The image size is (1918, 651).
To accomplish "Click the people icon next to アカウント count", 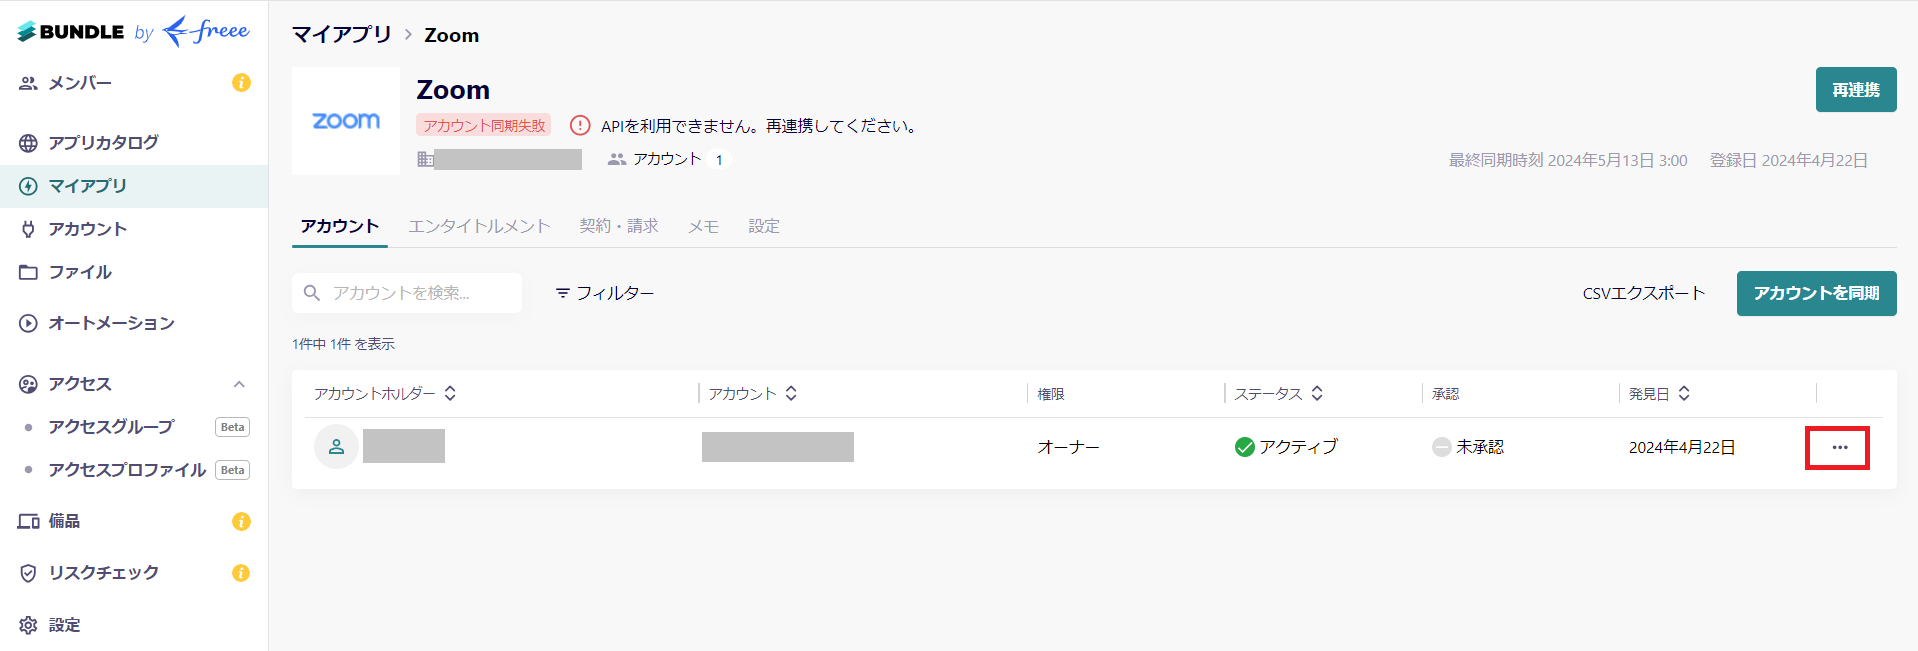I will coord(617,159).
